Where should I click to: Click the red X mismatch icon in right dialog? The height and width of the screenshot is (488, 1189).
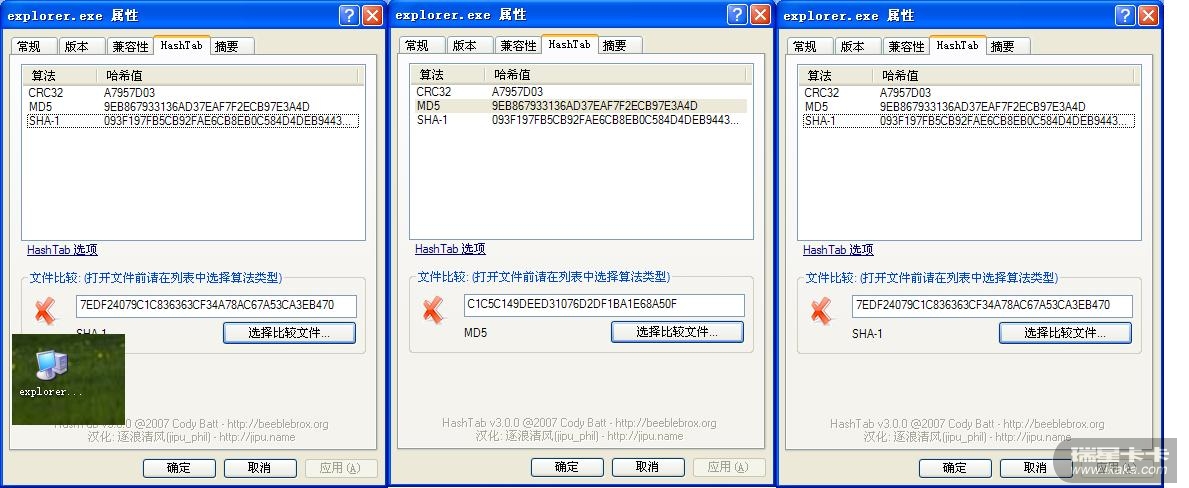coord(821,310)
